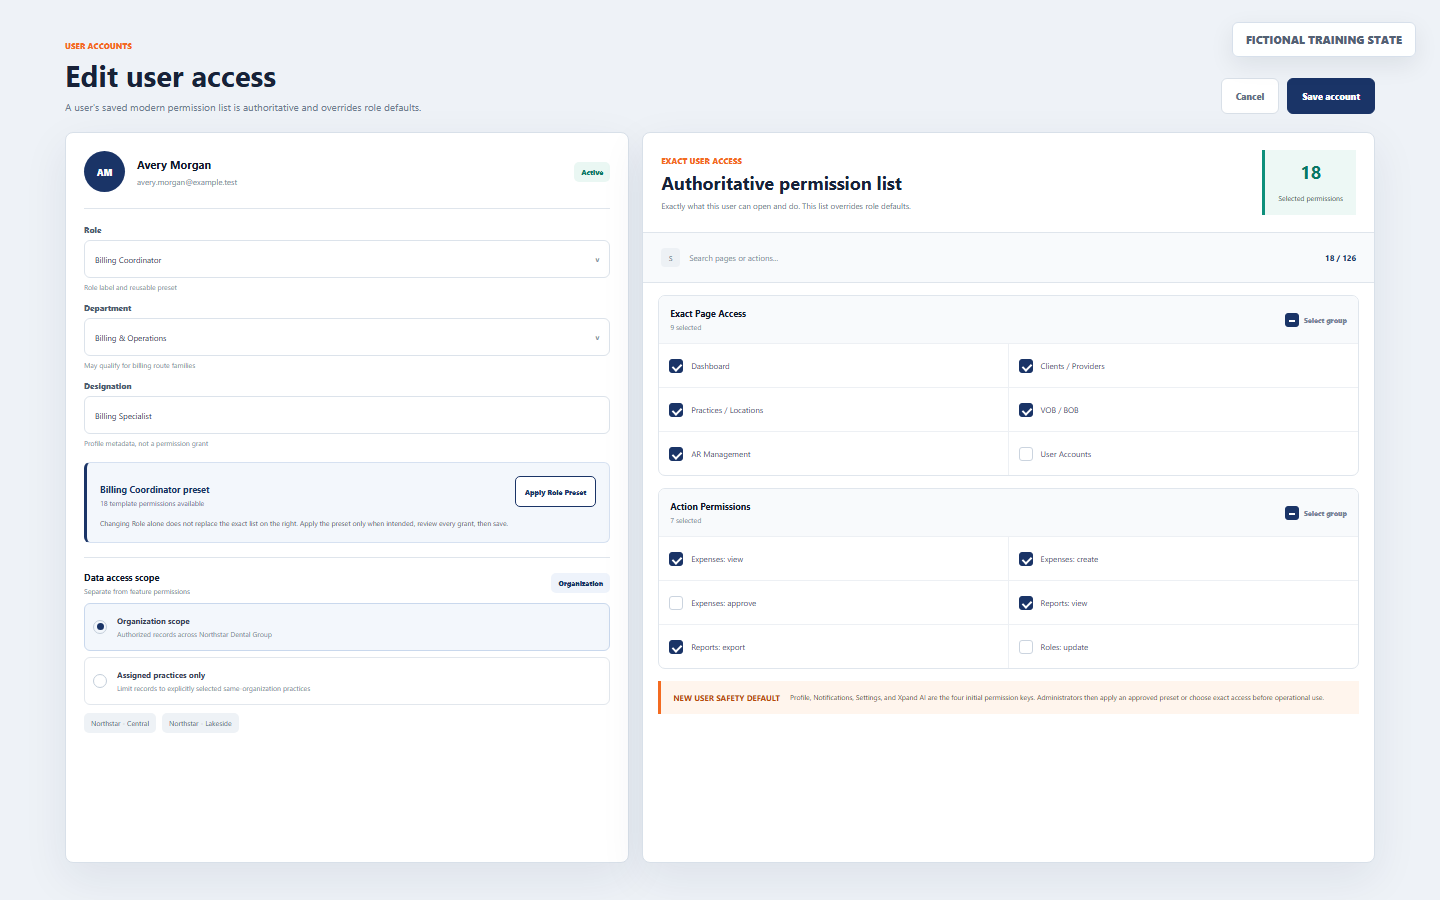The image size is (1440, 900).
Task: Click the search icon in permissions search
Action: (670, 258)
